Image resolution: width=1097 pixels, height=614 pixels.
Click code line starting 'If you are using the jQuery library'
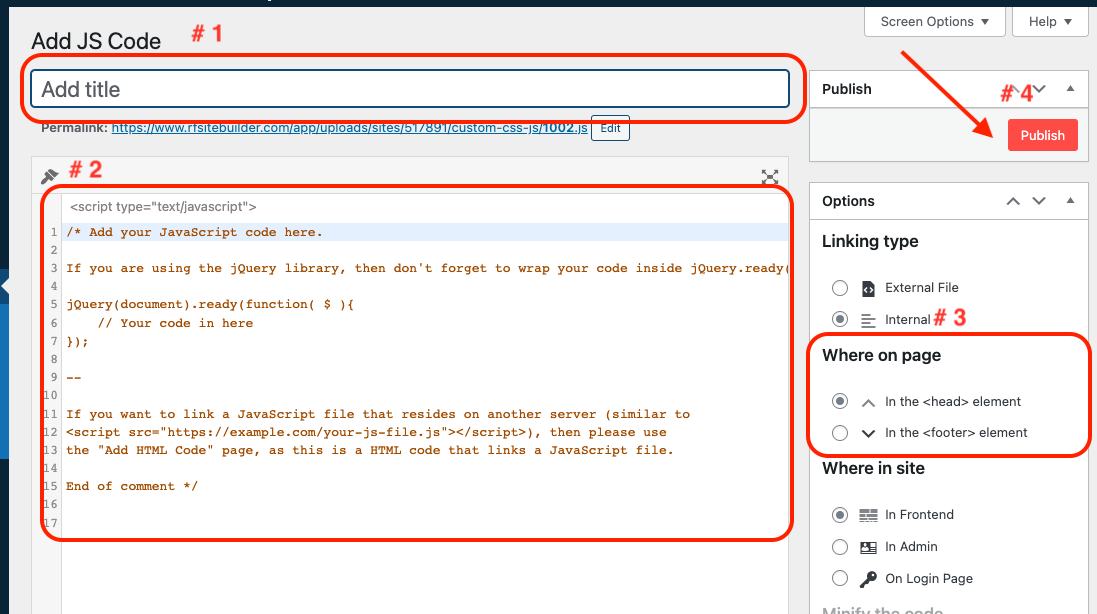pos(427,269)
